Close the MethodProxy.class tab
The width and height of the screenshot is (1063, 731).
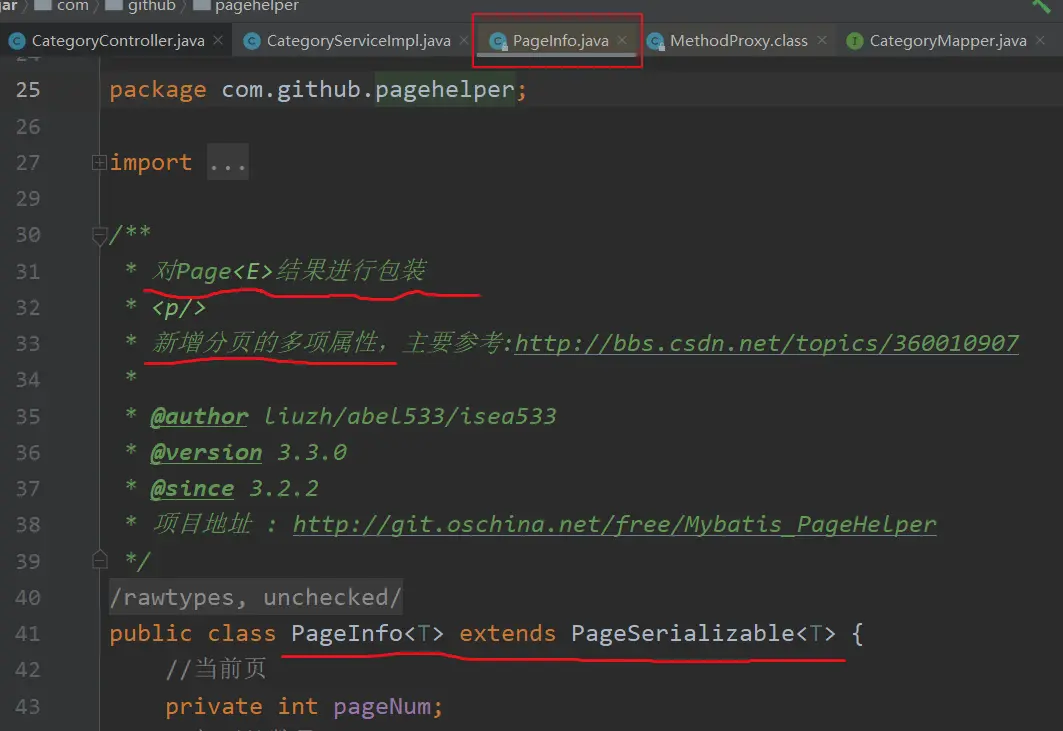click(x=821, y=40)
